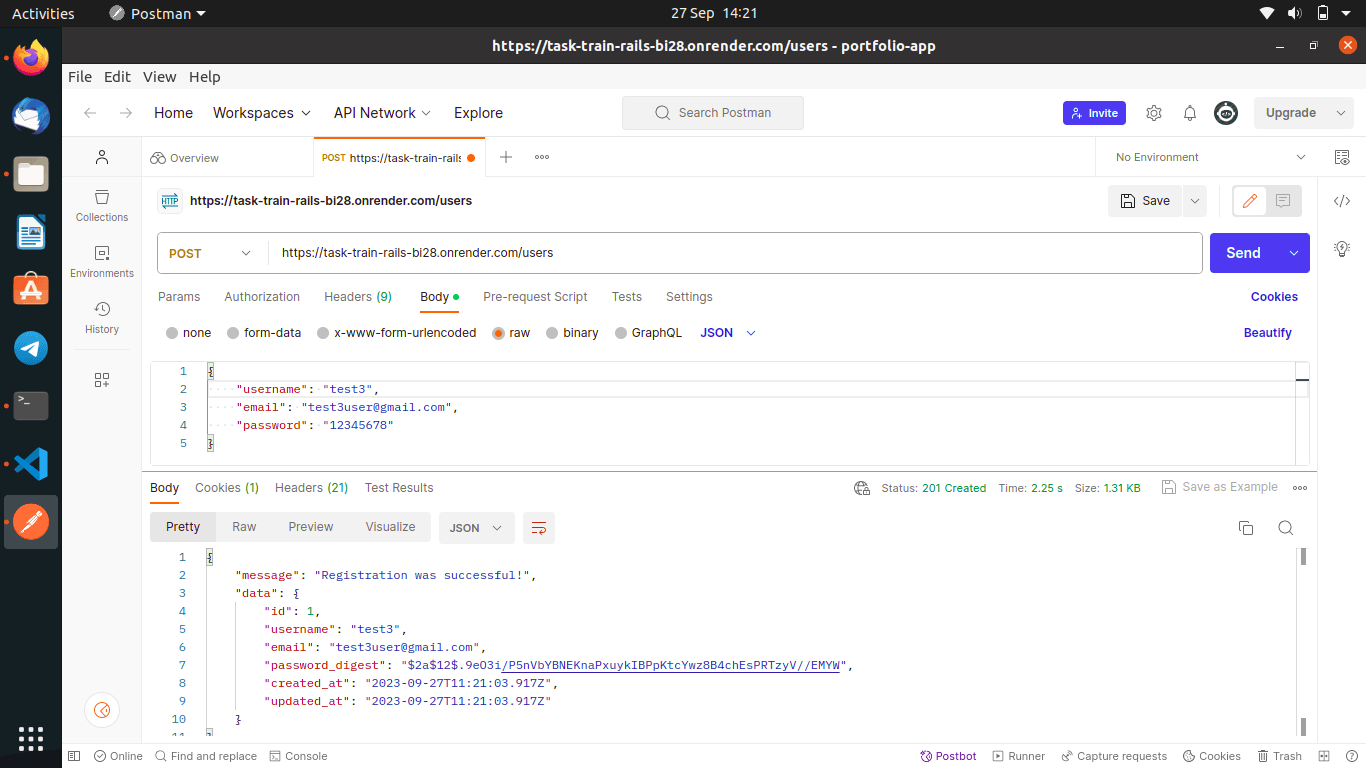Open the JSON body format dropdown

[728, 333]
